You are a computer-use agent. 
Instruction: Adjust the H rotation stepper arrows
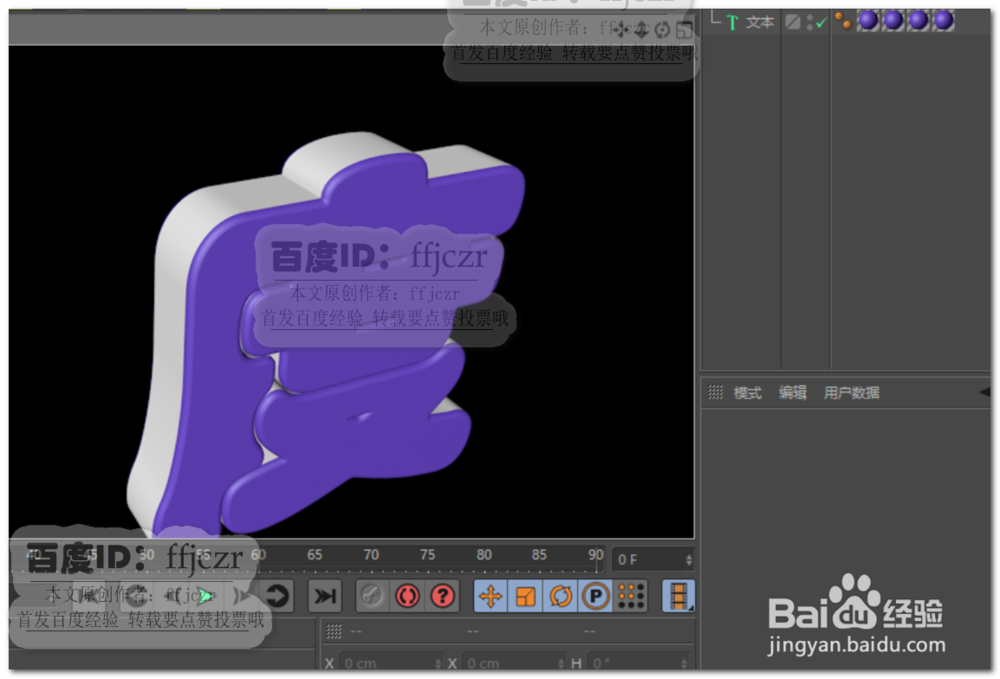click(684, 664)
